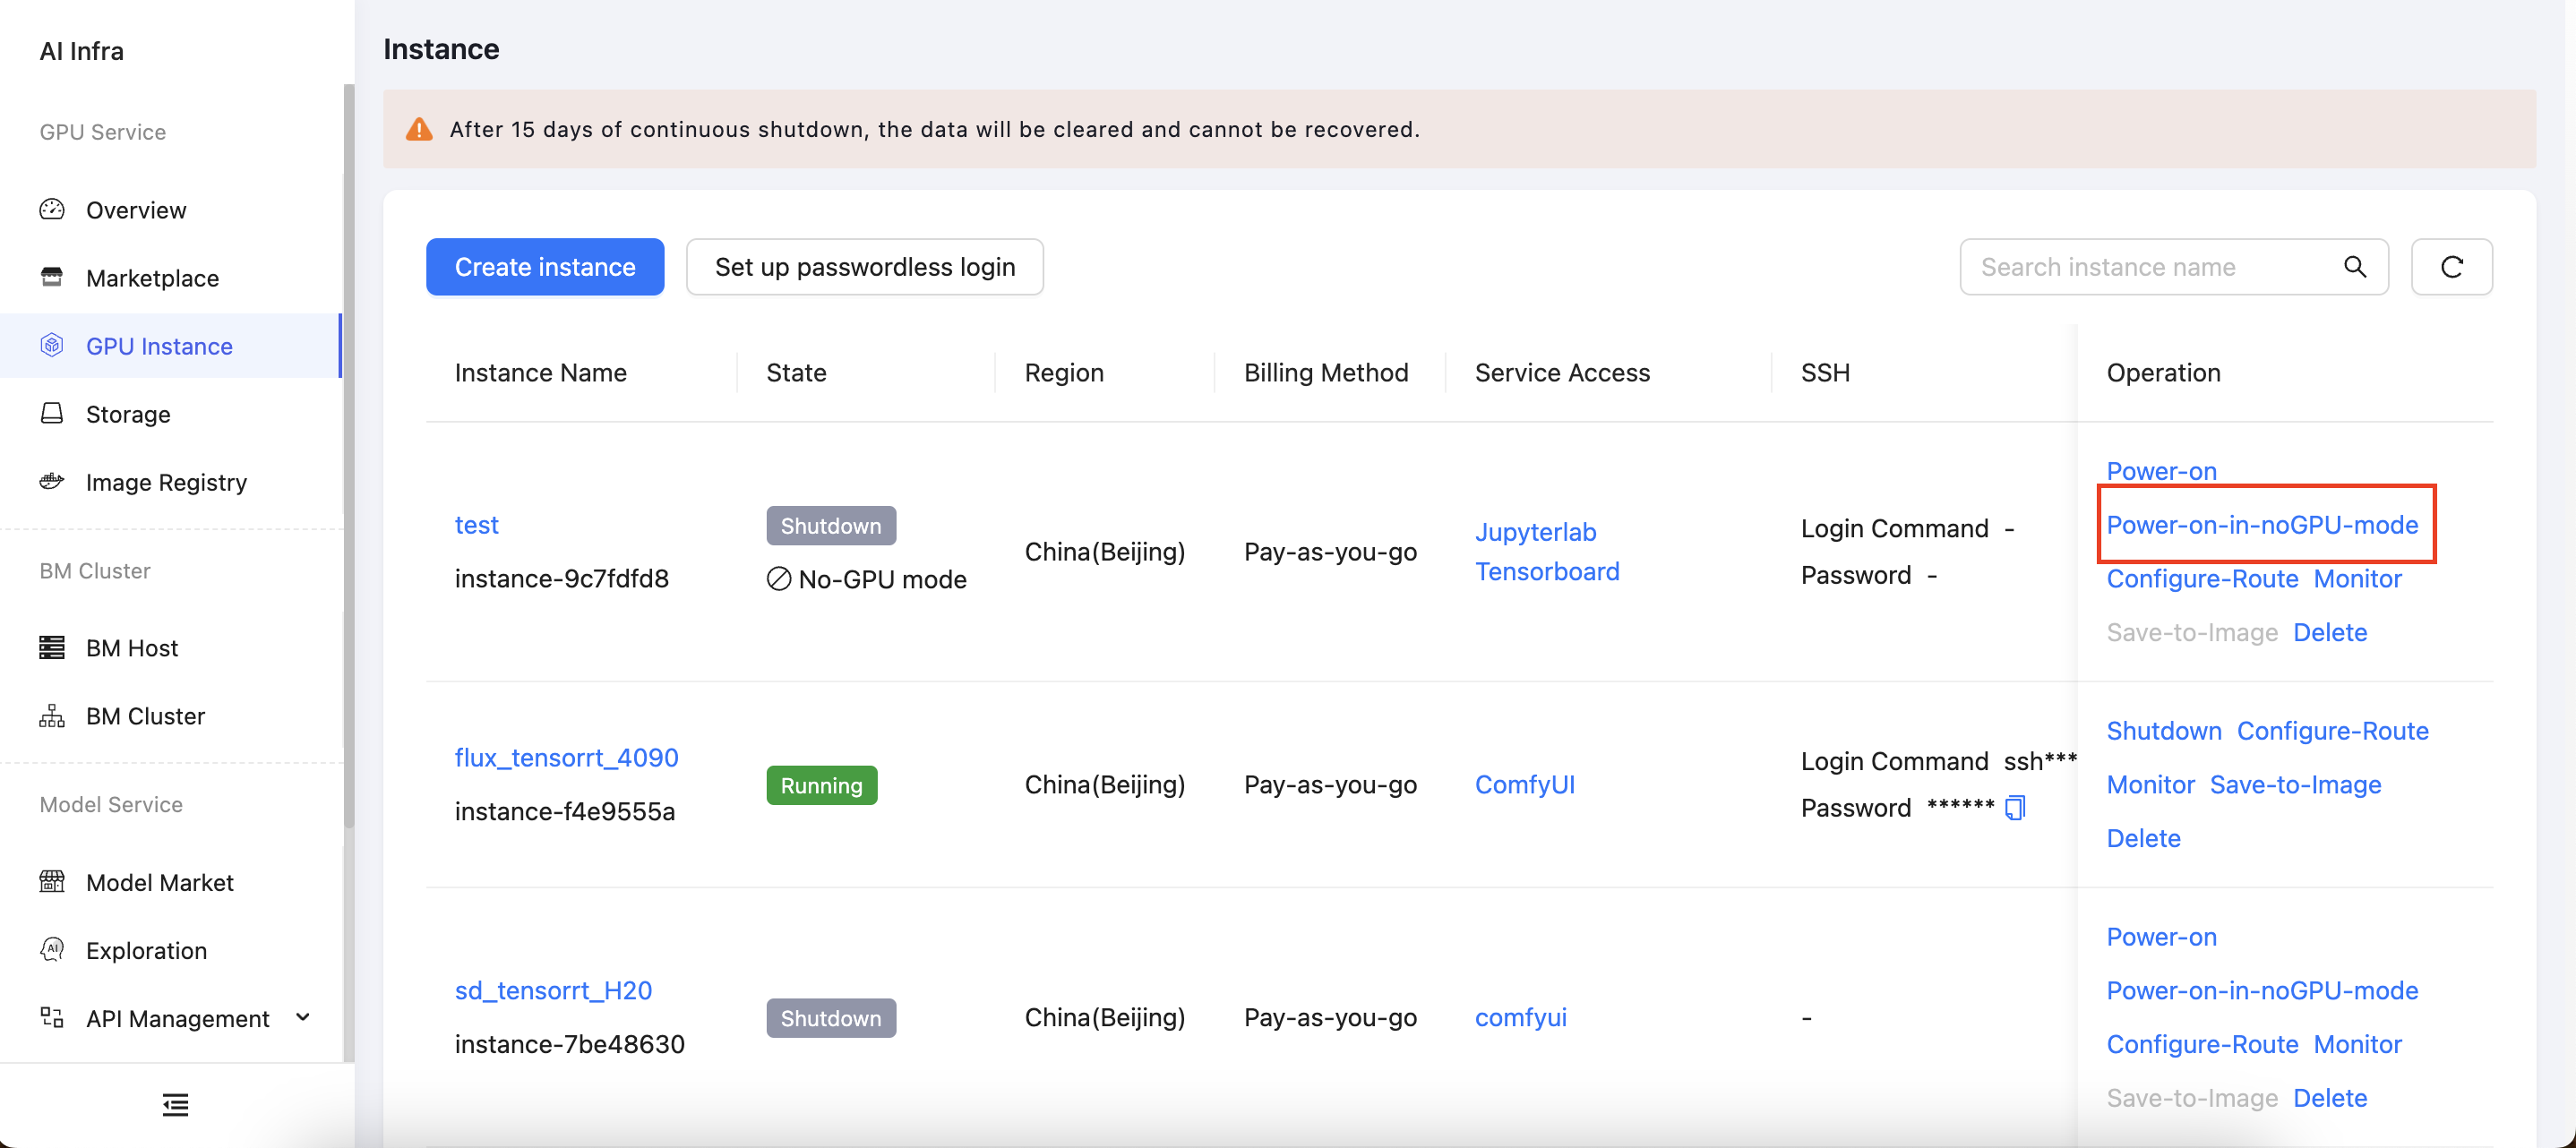Click the No-GPU mode label
Viewport: 2576px width, 1148px height.
866,579
